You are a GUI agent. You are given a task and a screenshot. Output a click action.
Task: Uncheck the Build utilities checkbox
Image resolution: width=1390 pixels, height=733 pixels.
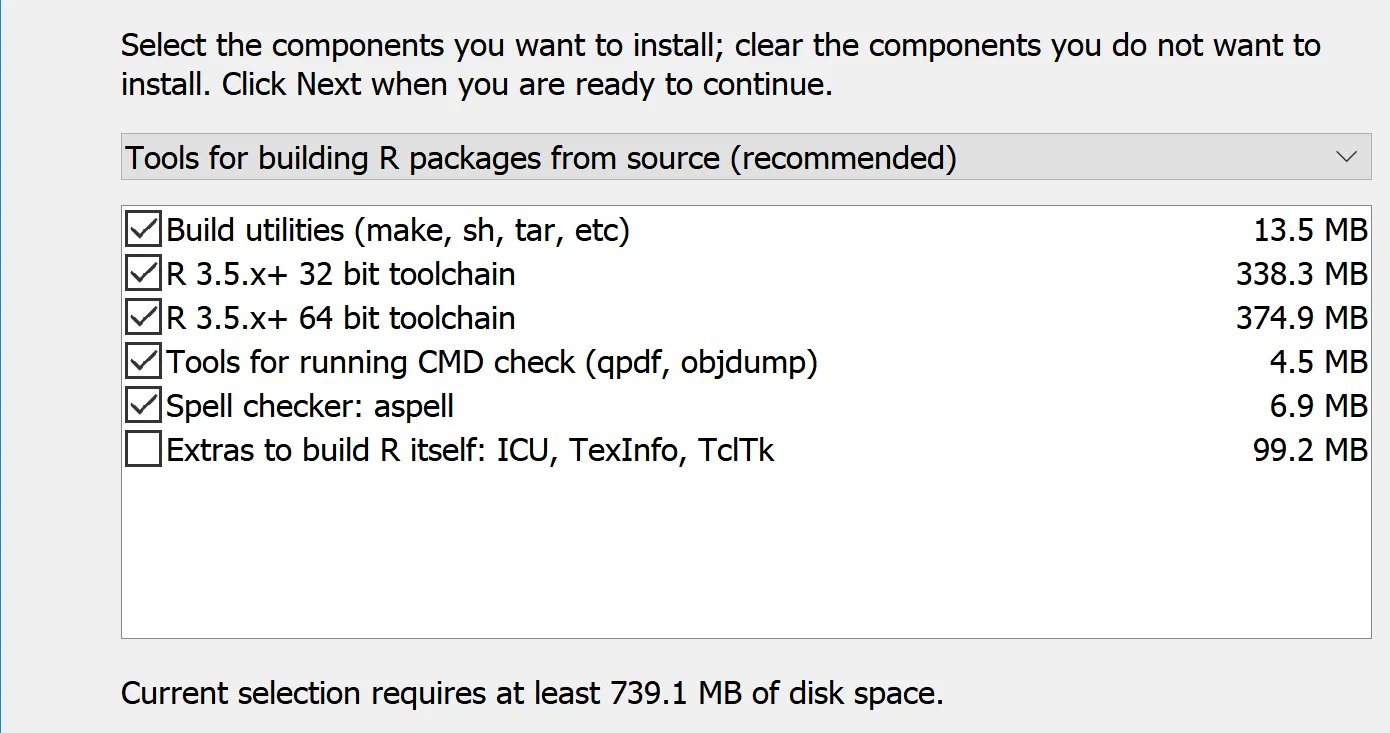pyautogui.click(x=143, y=230)
